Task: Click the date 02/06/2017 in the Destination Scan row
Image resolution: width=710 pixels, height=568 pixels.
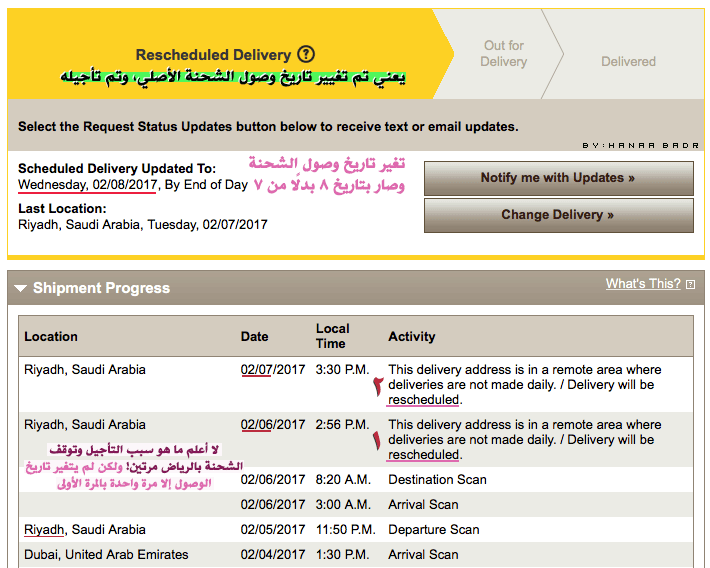Action: coord(273,480)
